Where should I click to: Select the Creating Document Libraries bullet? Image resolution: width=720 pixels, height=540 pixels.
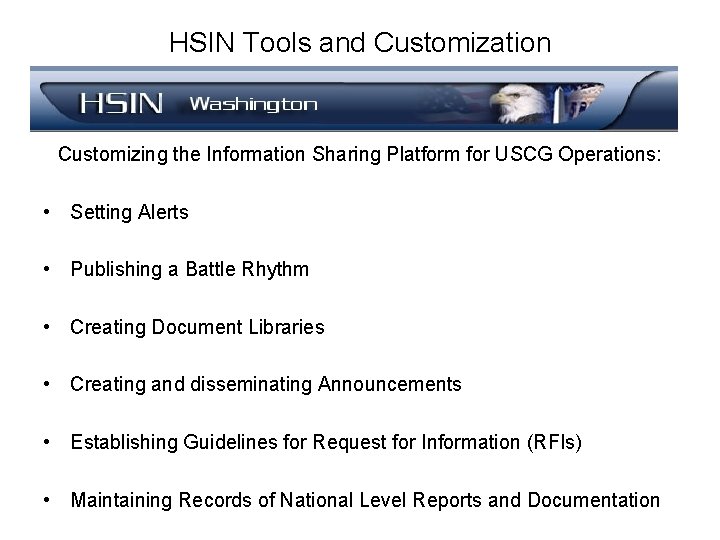click(x=197, y=327)
